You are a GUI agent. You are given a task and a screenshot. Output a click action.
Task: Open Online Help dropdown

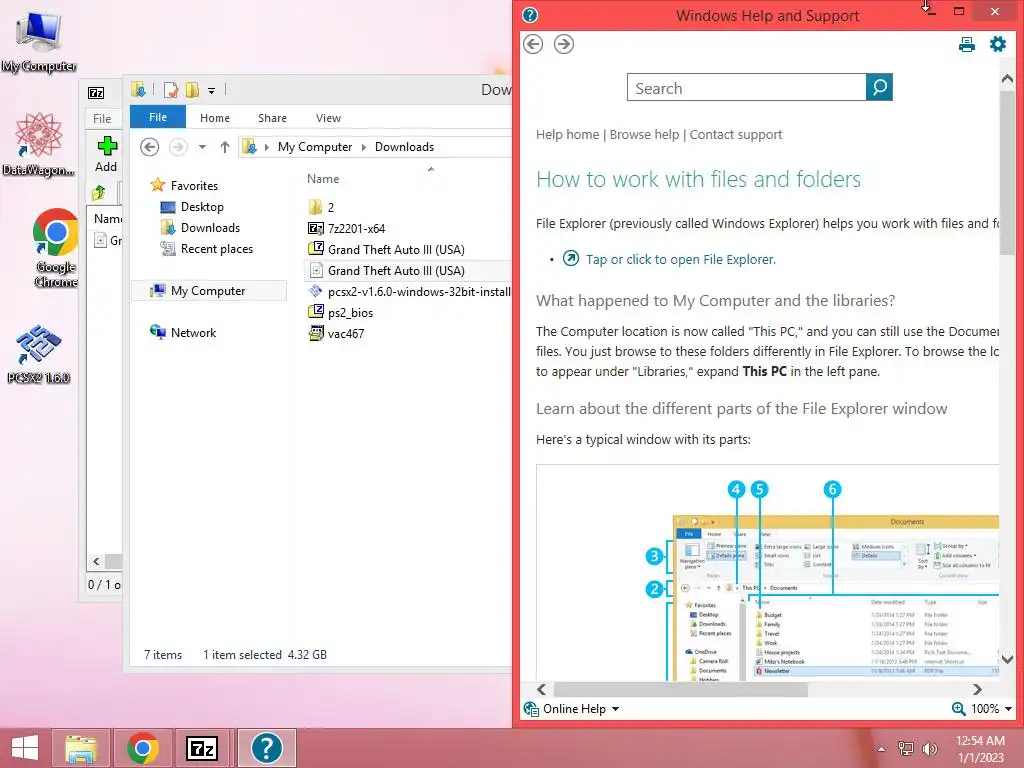coord(572,709)
